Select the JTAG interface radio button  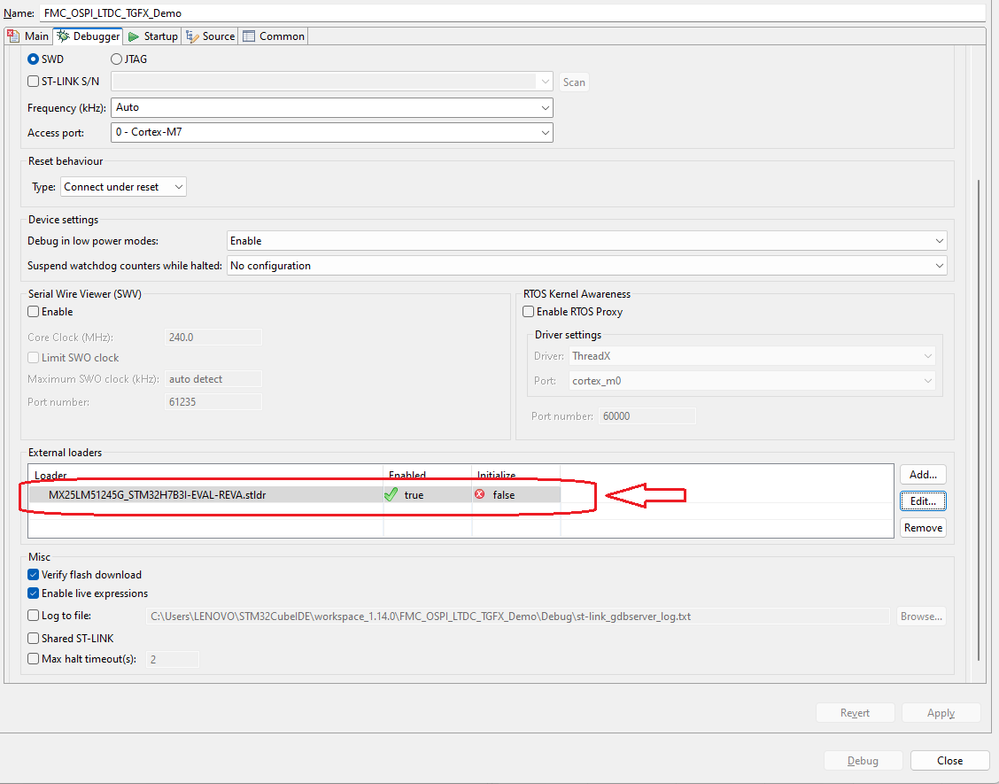(x=116, y=59)
